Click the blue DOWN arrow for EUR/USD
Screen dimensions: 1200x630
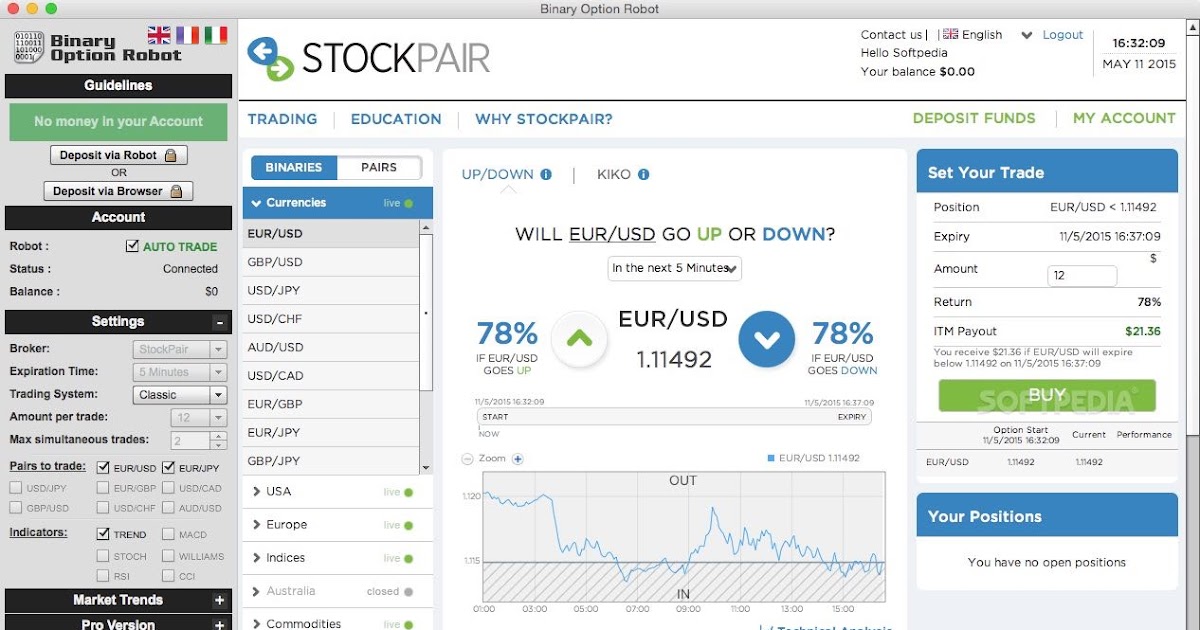coord(767,339)
